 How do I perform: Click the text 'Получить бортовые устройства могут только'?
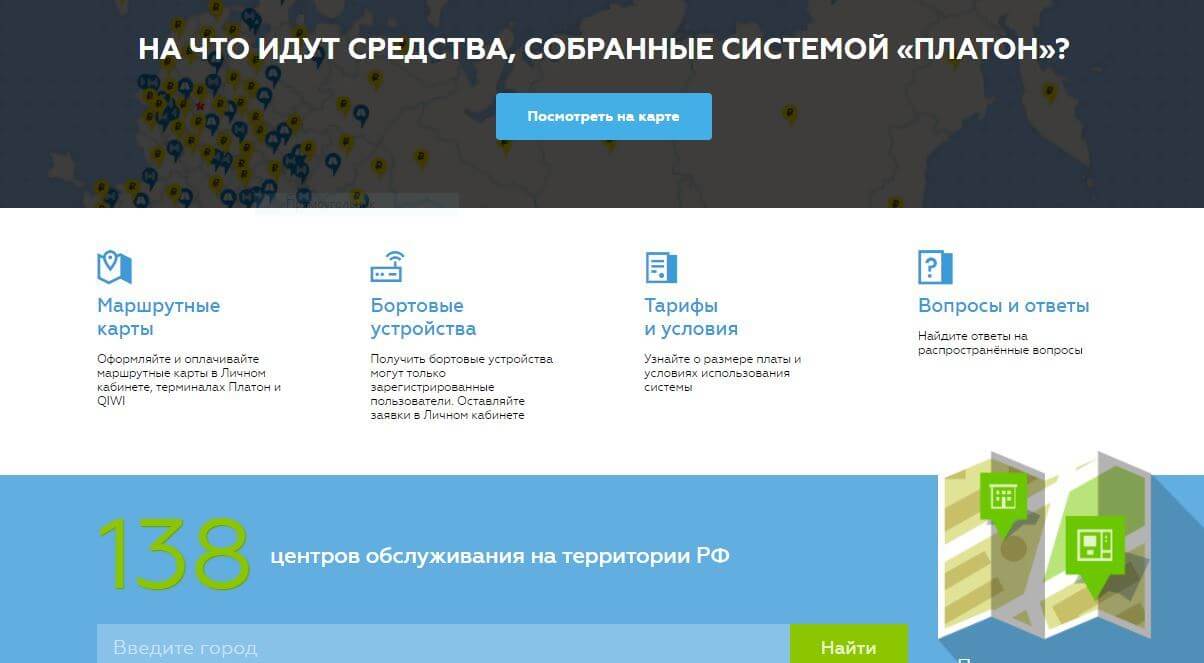[x=461, y=366]
